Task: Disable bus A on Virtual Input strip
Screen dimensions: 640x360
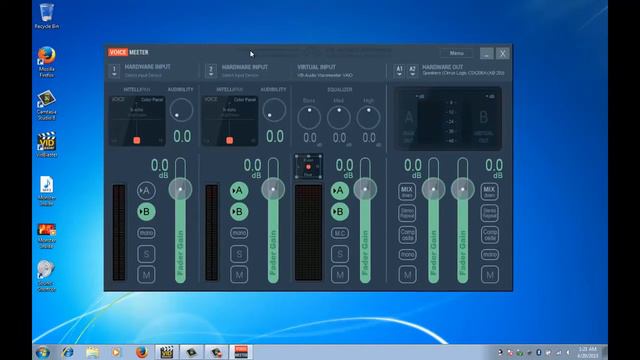Action: pyautogui.click(x=340, y=191)
